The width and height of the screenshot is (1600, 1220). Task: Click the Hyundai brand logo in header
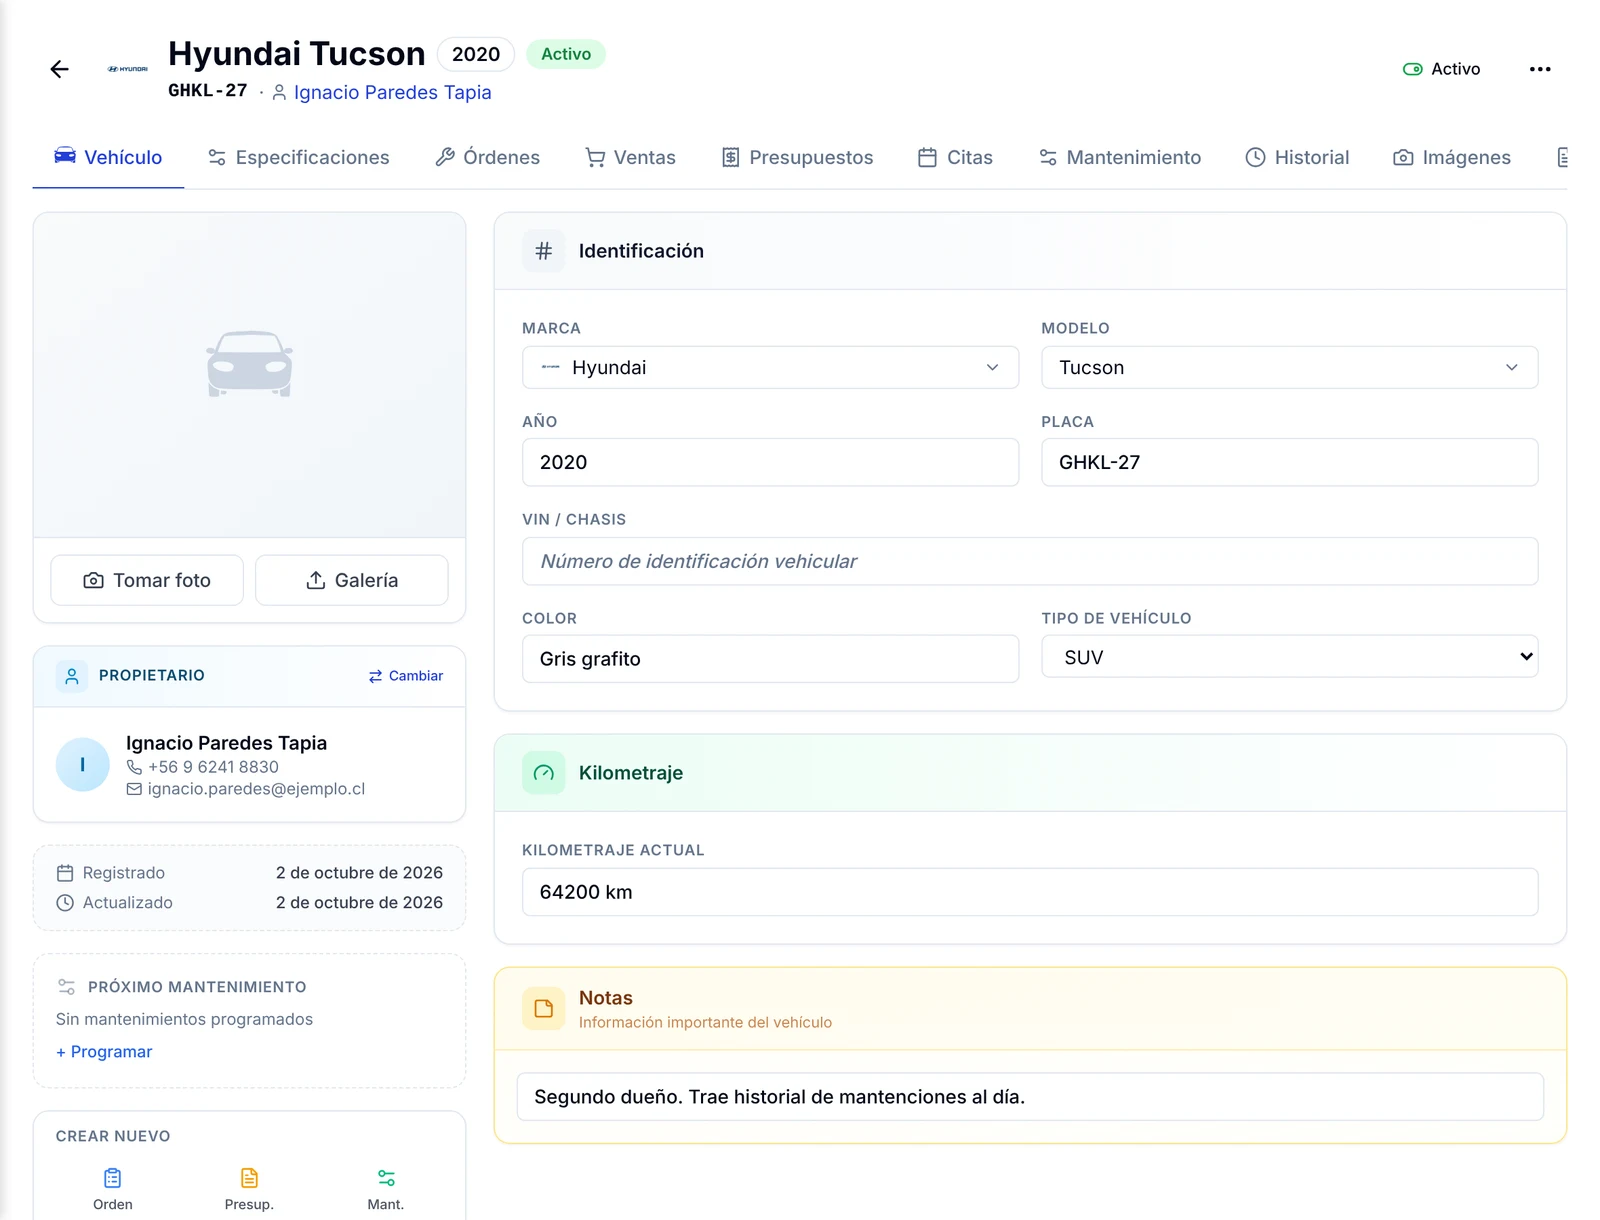click(128, 69)
